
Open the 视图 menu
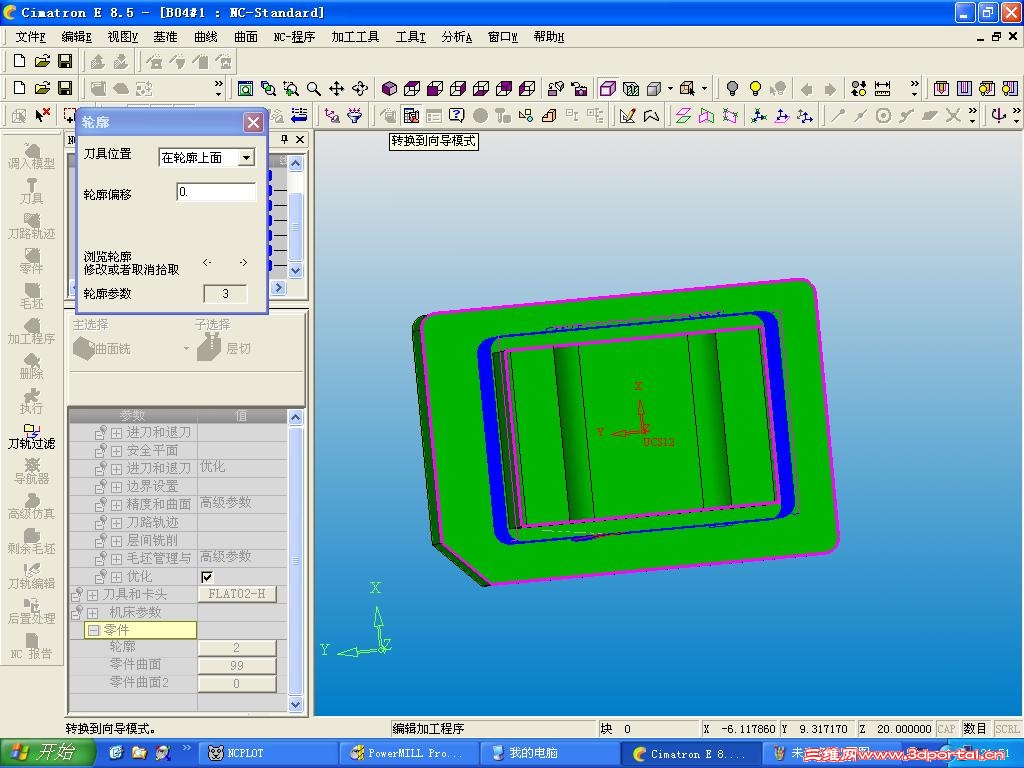(122, 37)
